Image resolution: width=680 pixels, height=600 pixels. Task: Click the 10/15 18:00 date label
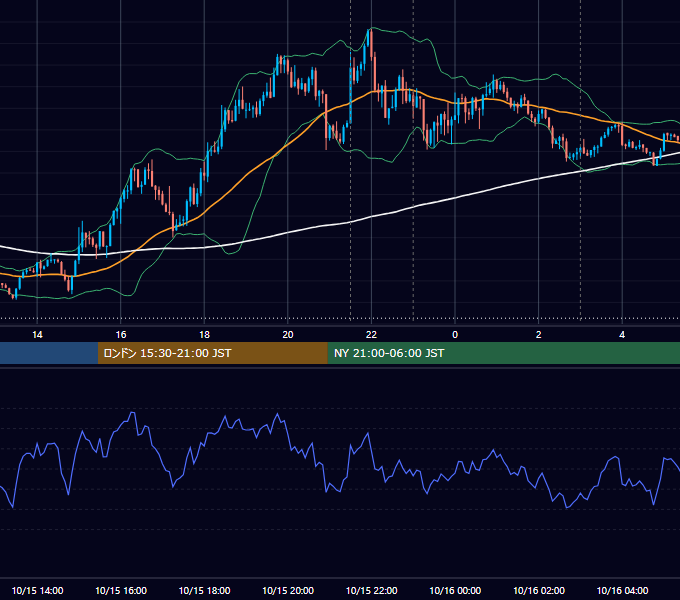[204, 590]
